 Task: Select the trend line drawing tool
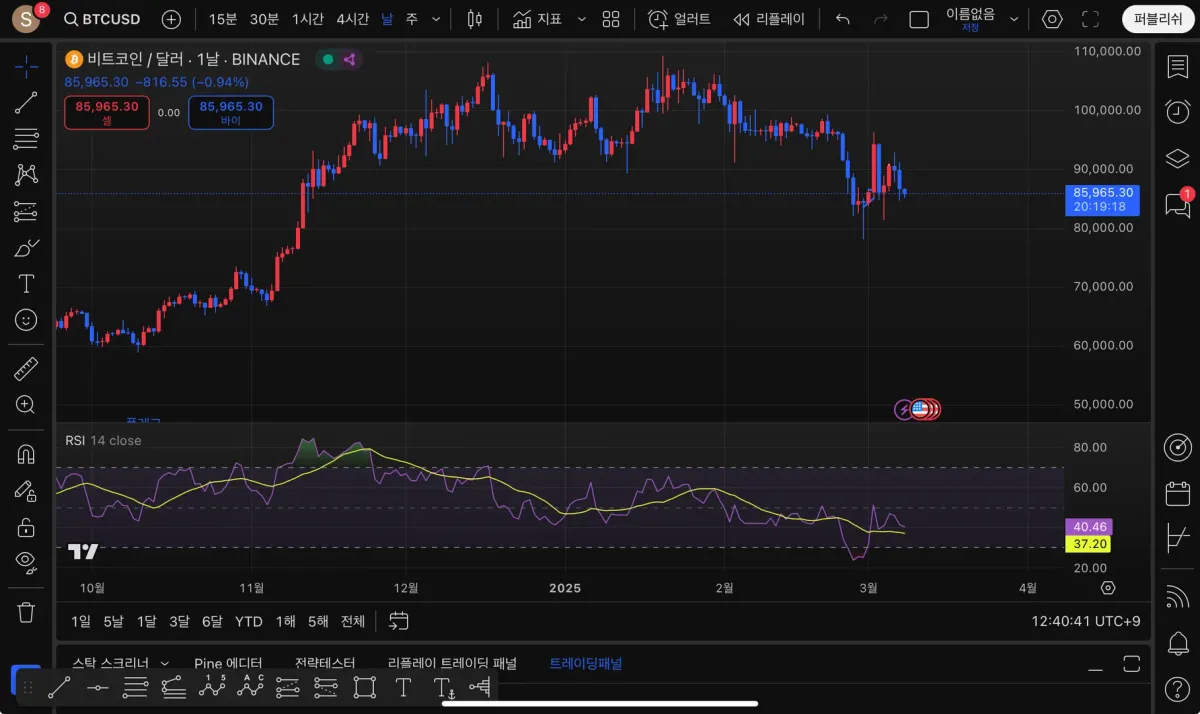point(26,102)
